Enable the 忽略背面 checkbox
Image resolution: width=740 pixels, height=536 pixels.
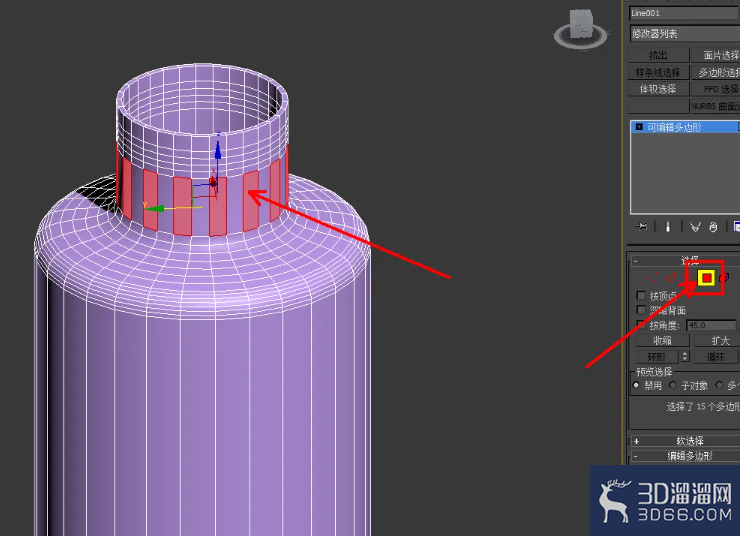641,310
